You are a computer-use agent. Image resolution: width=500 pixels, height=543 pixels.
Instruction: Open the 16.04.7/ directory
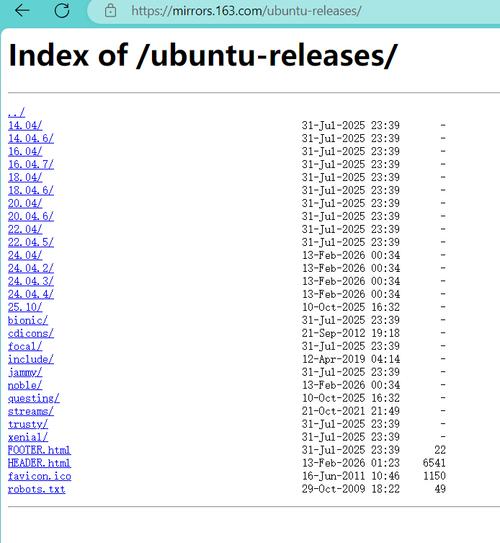point(31,164)
